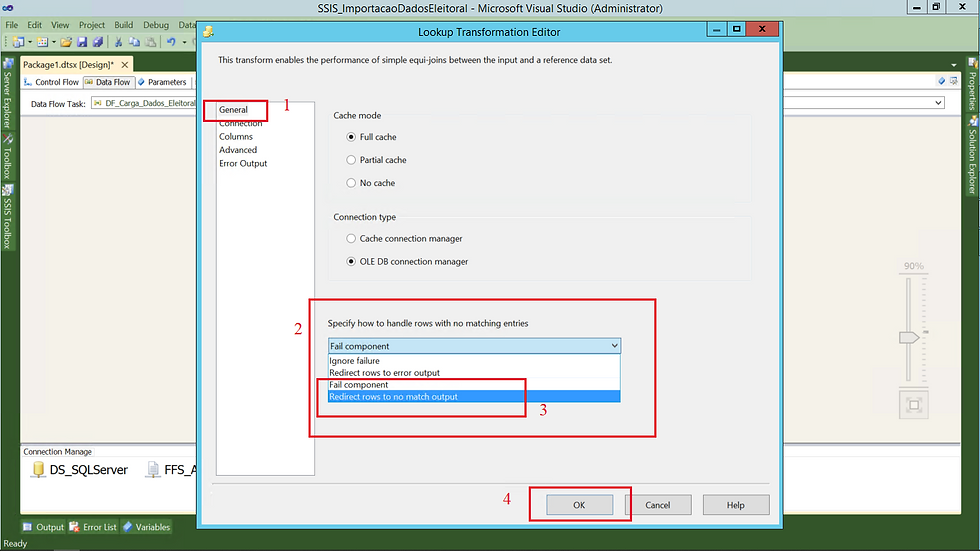Click the Help button
The height and width of the screenshot is (551, 980).
tap(736, 505)
